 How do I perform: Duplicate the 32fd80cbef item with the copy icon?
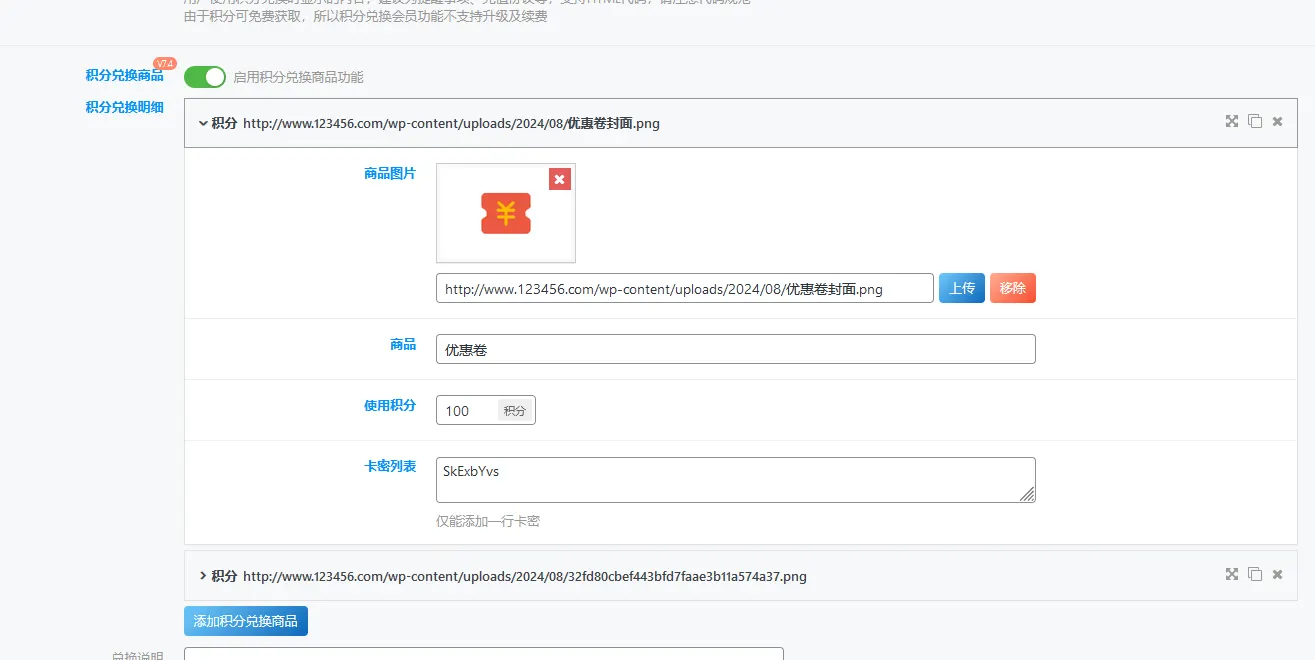pyautogui.click(x=1255, y=574)
